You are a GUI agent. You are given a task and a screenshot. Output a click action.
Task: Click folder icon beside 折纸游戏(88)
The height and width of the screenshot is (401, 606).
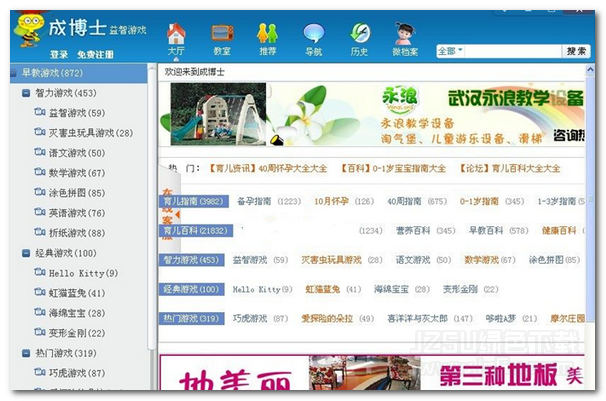coord(40,233)
